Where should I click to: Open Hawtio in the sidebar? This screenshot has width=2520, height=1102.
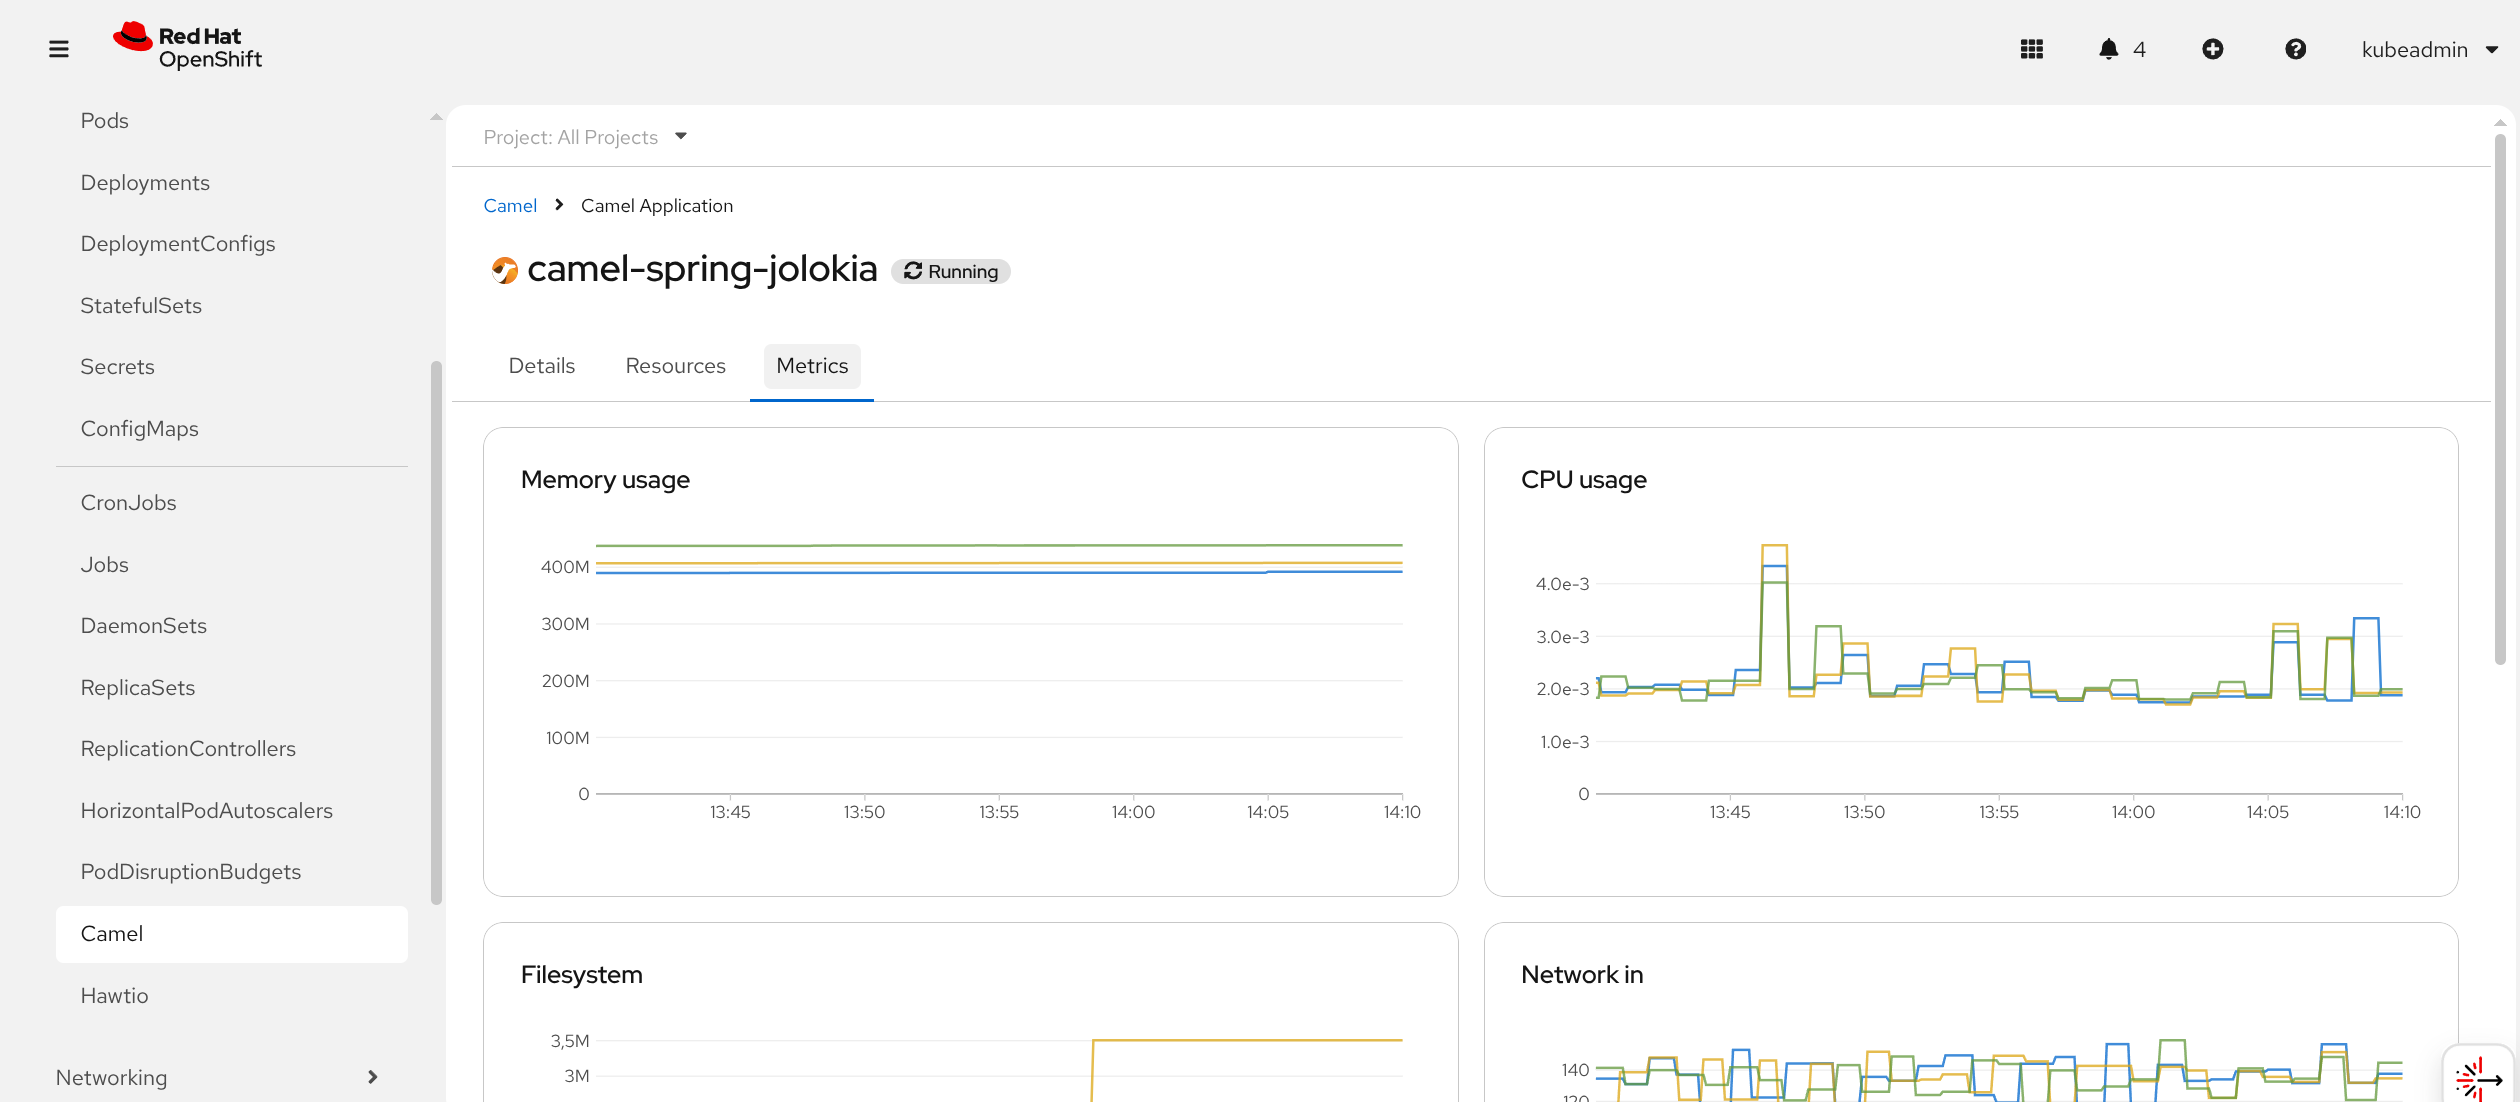pyautogui.click(x=114, y=995)
